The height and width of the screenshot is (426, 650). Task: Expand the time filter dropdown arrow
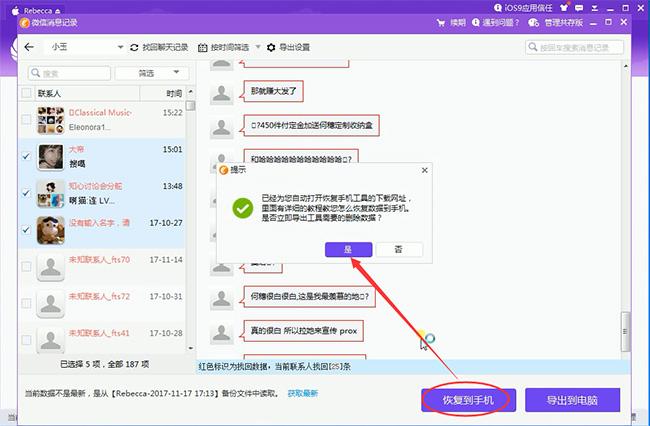click(x=258, y=47)
